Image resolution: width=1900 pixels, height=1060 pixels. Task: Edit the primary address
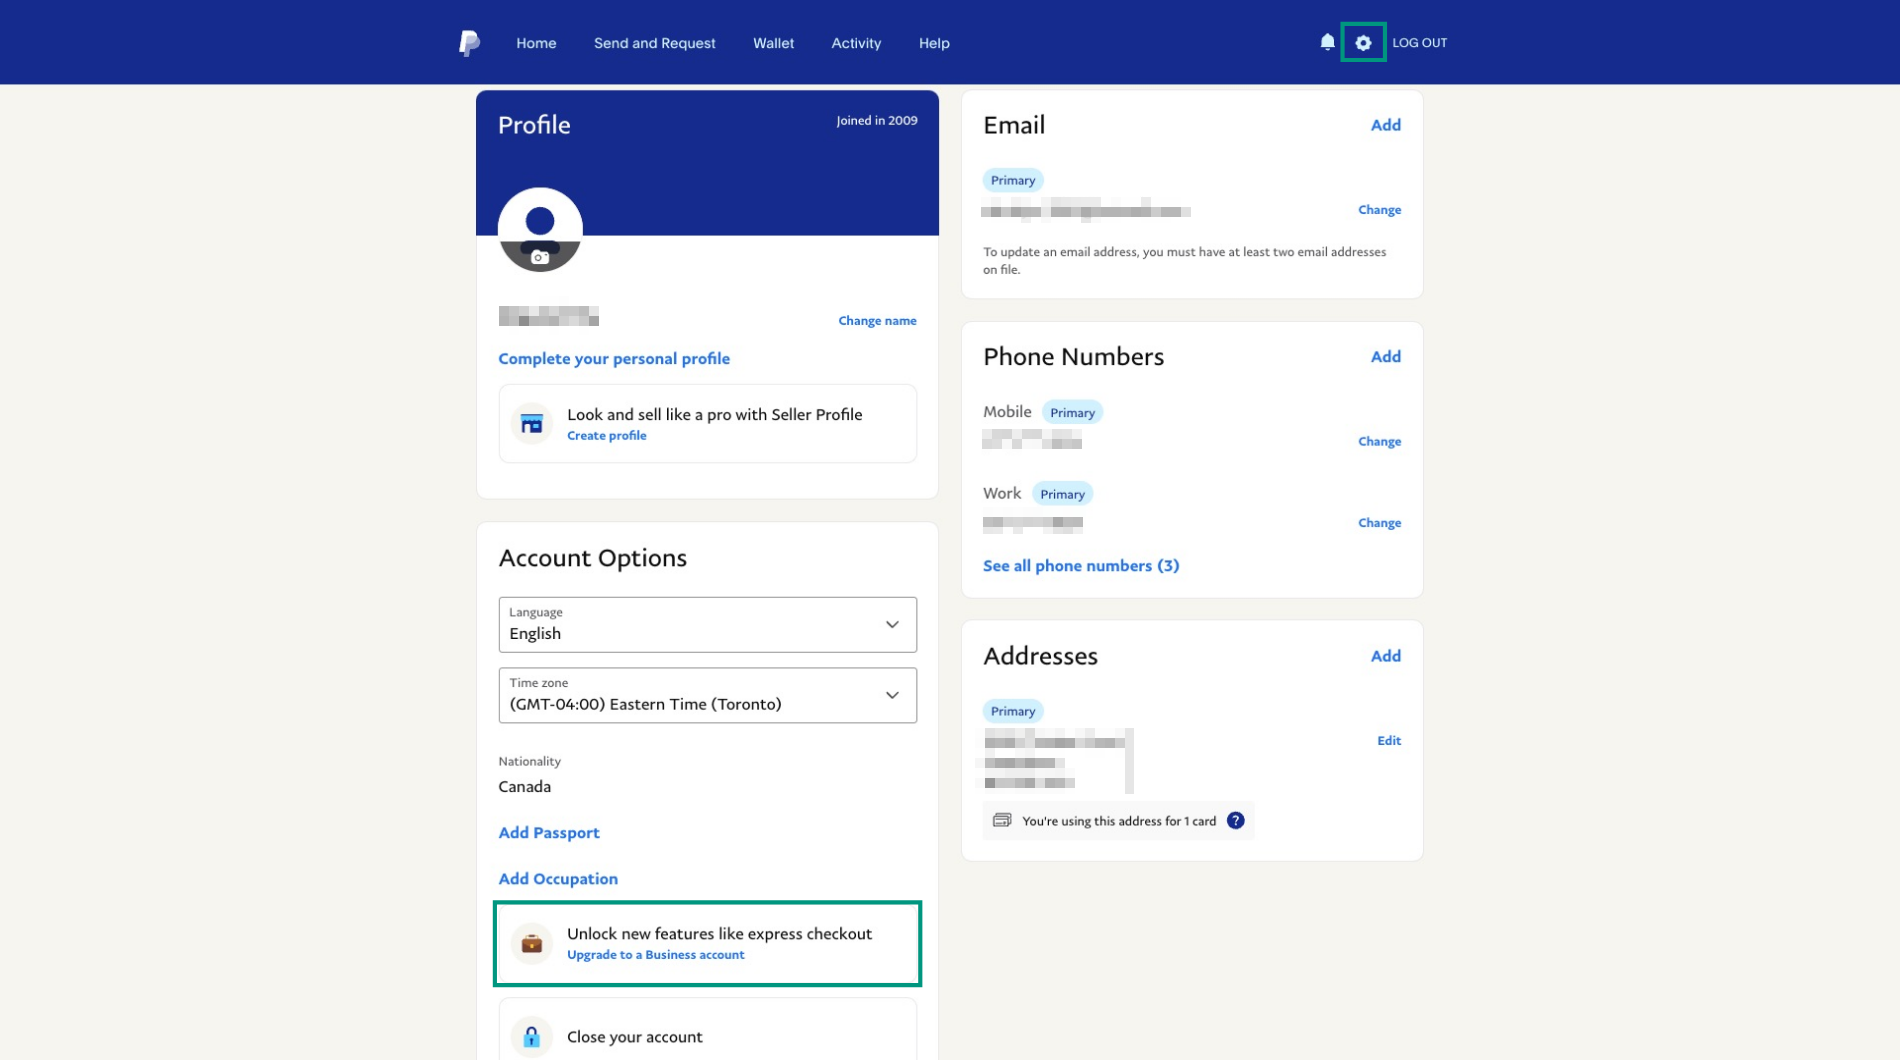tap(1389, 741)
